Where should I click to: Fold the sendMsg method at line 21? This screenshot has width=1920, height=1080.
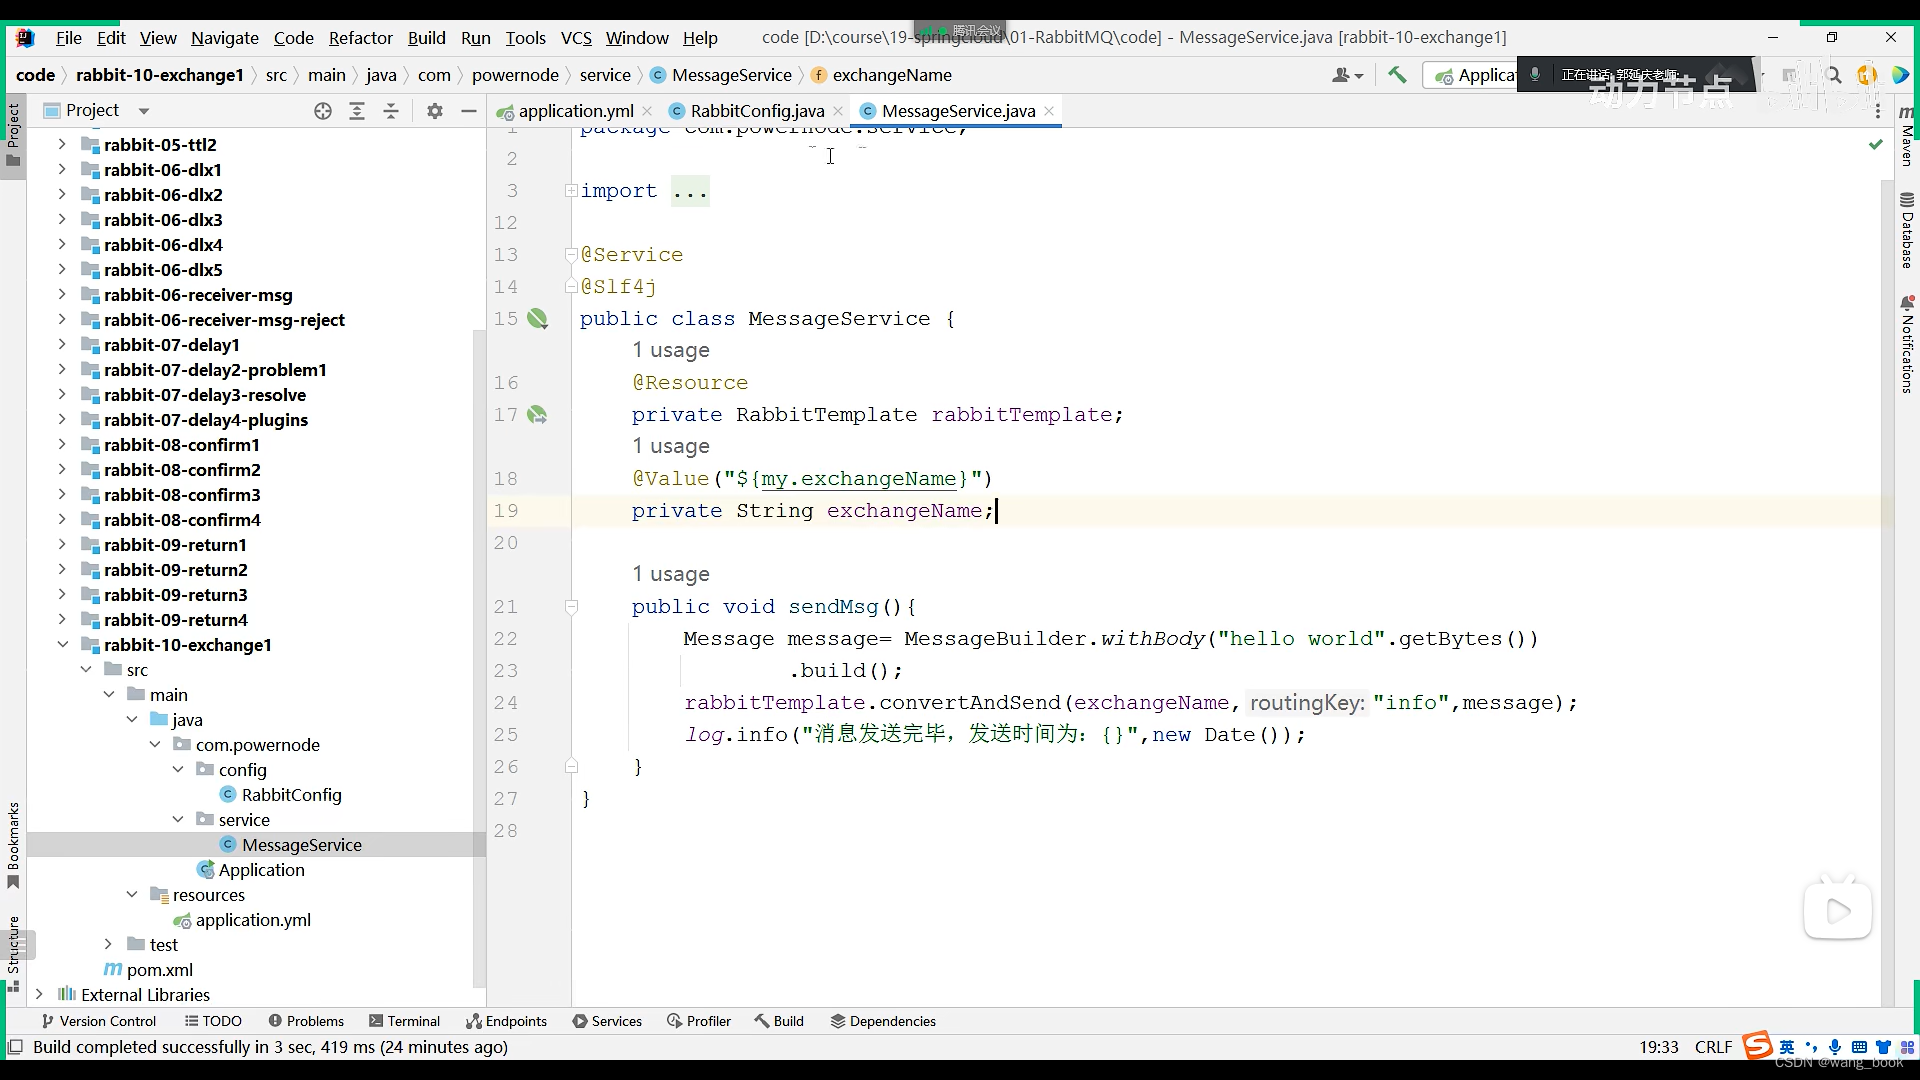click(571, 606)
